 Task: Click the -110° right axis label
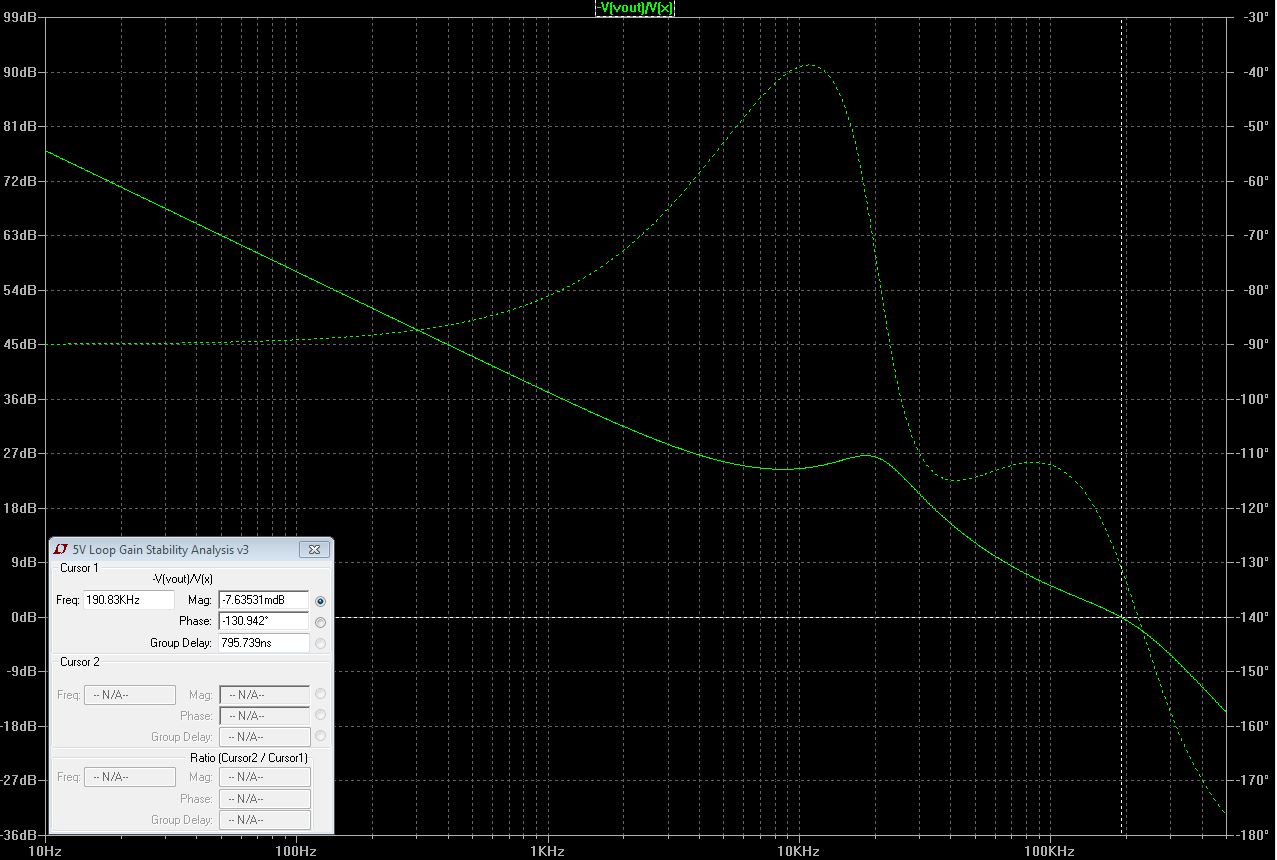point(1255,453)
